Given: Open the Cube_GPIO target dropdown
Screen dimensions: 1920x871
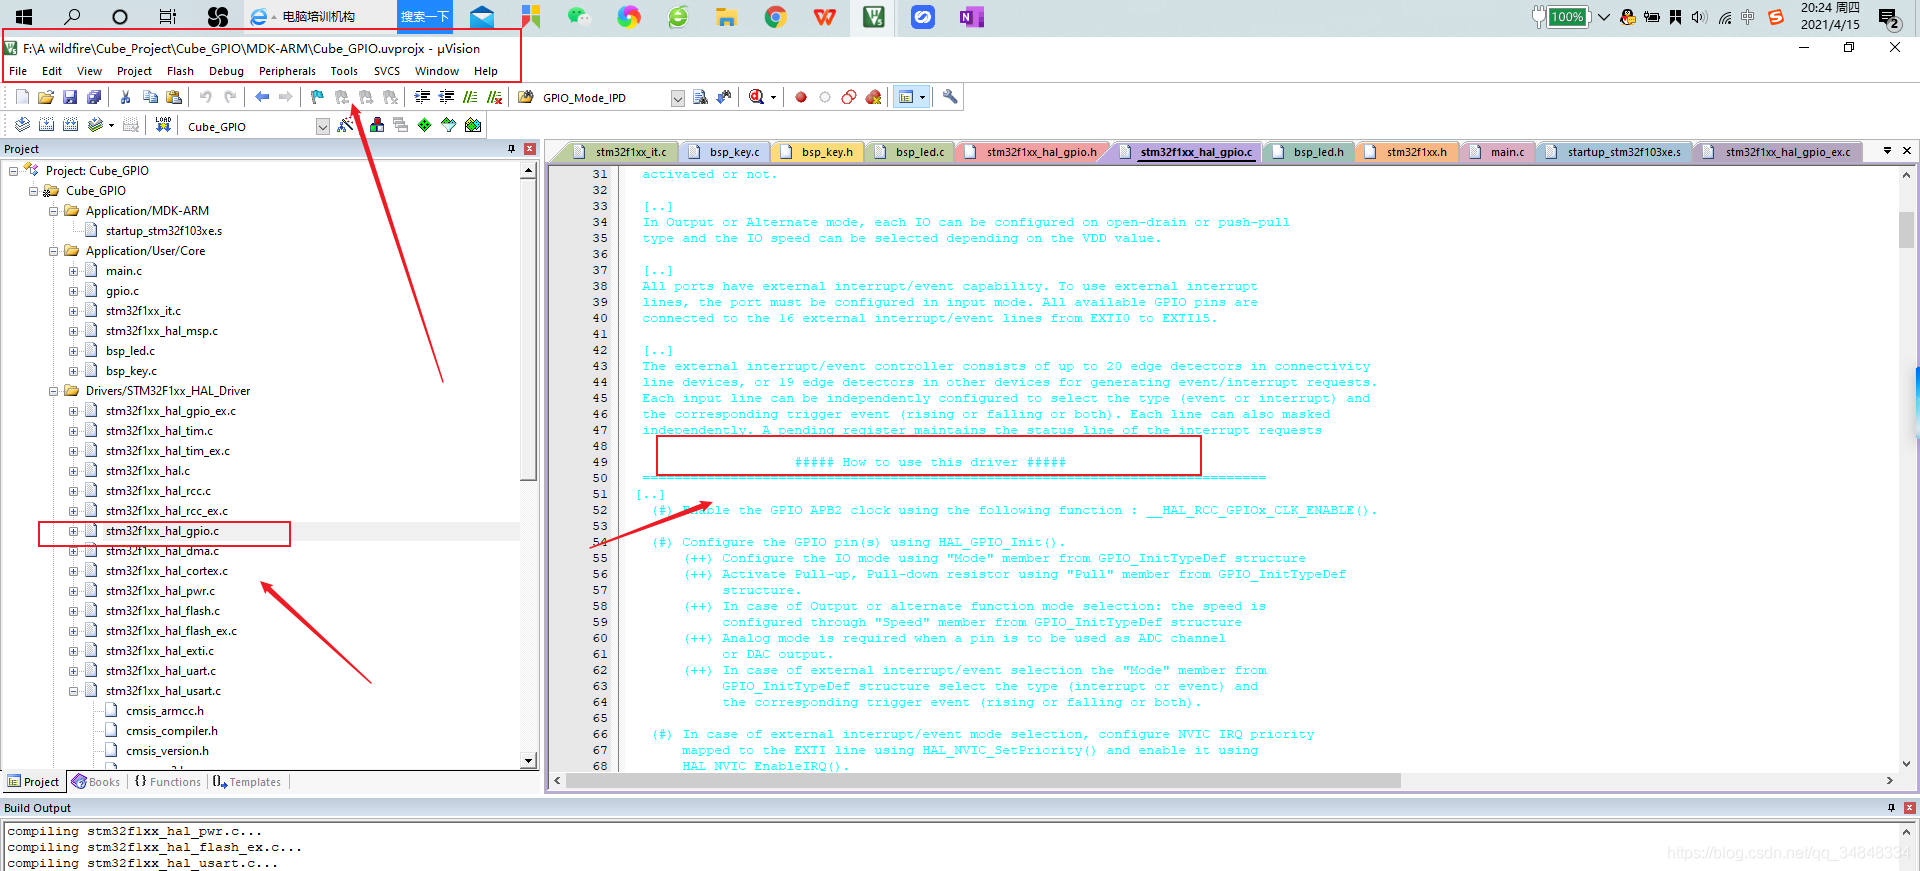Looking at the screenshot, I should click(x=322, y=126).
